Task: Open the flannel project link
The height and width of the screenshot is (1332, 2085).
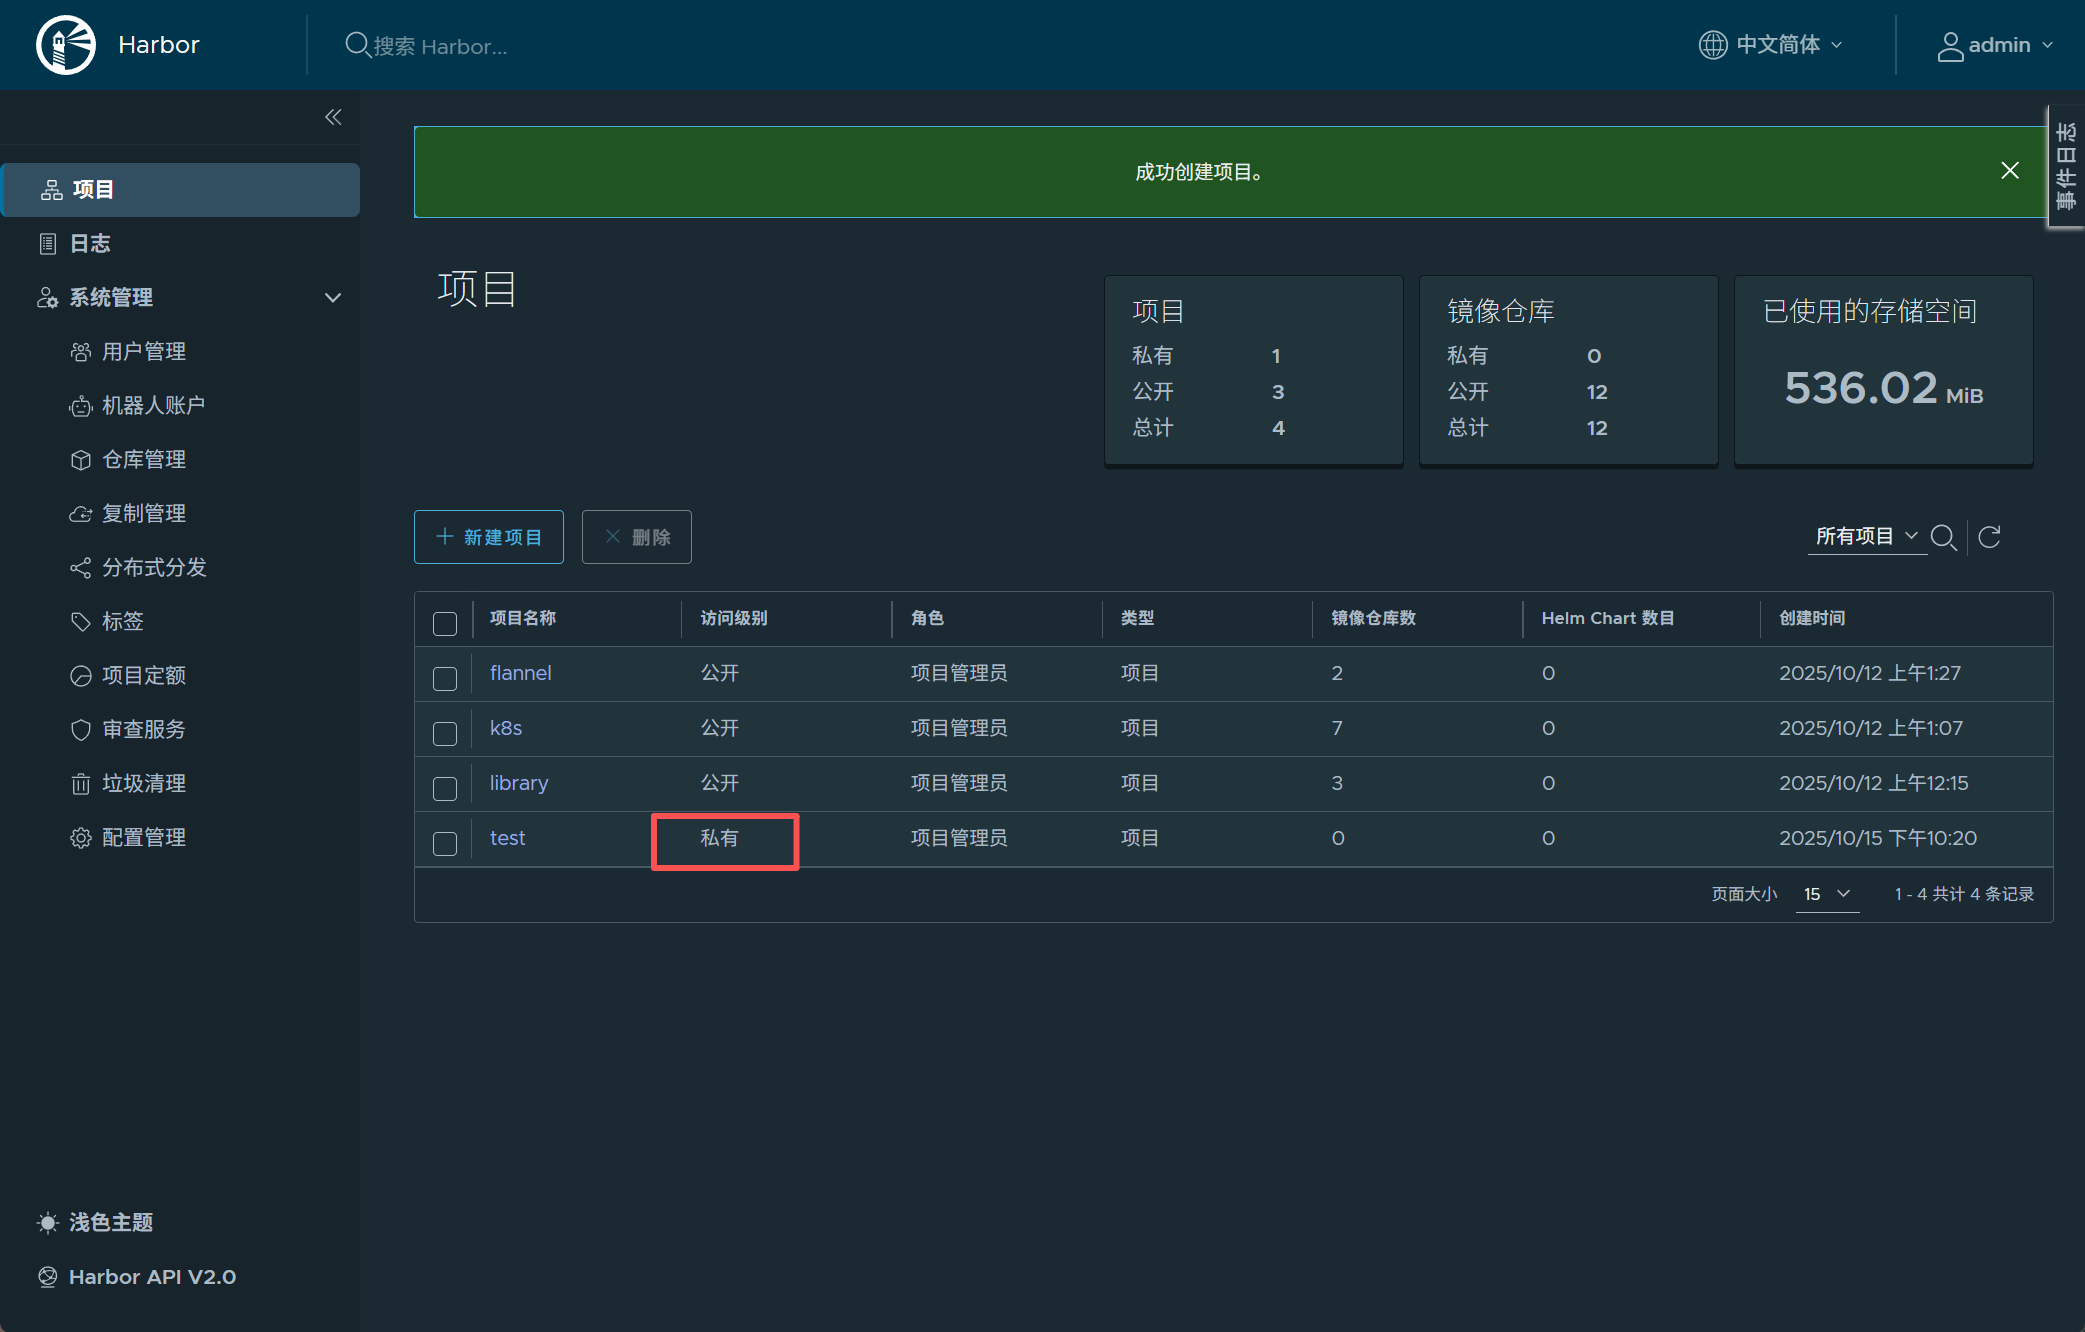Action: coord(520,673)
